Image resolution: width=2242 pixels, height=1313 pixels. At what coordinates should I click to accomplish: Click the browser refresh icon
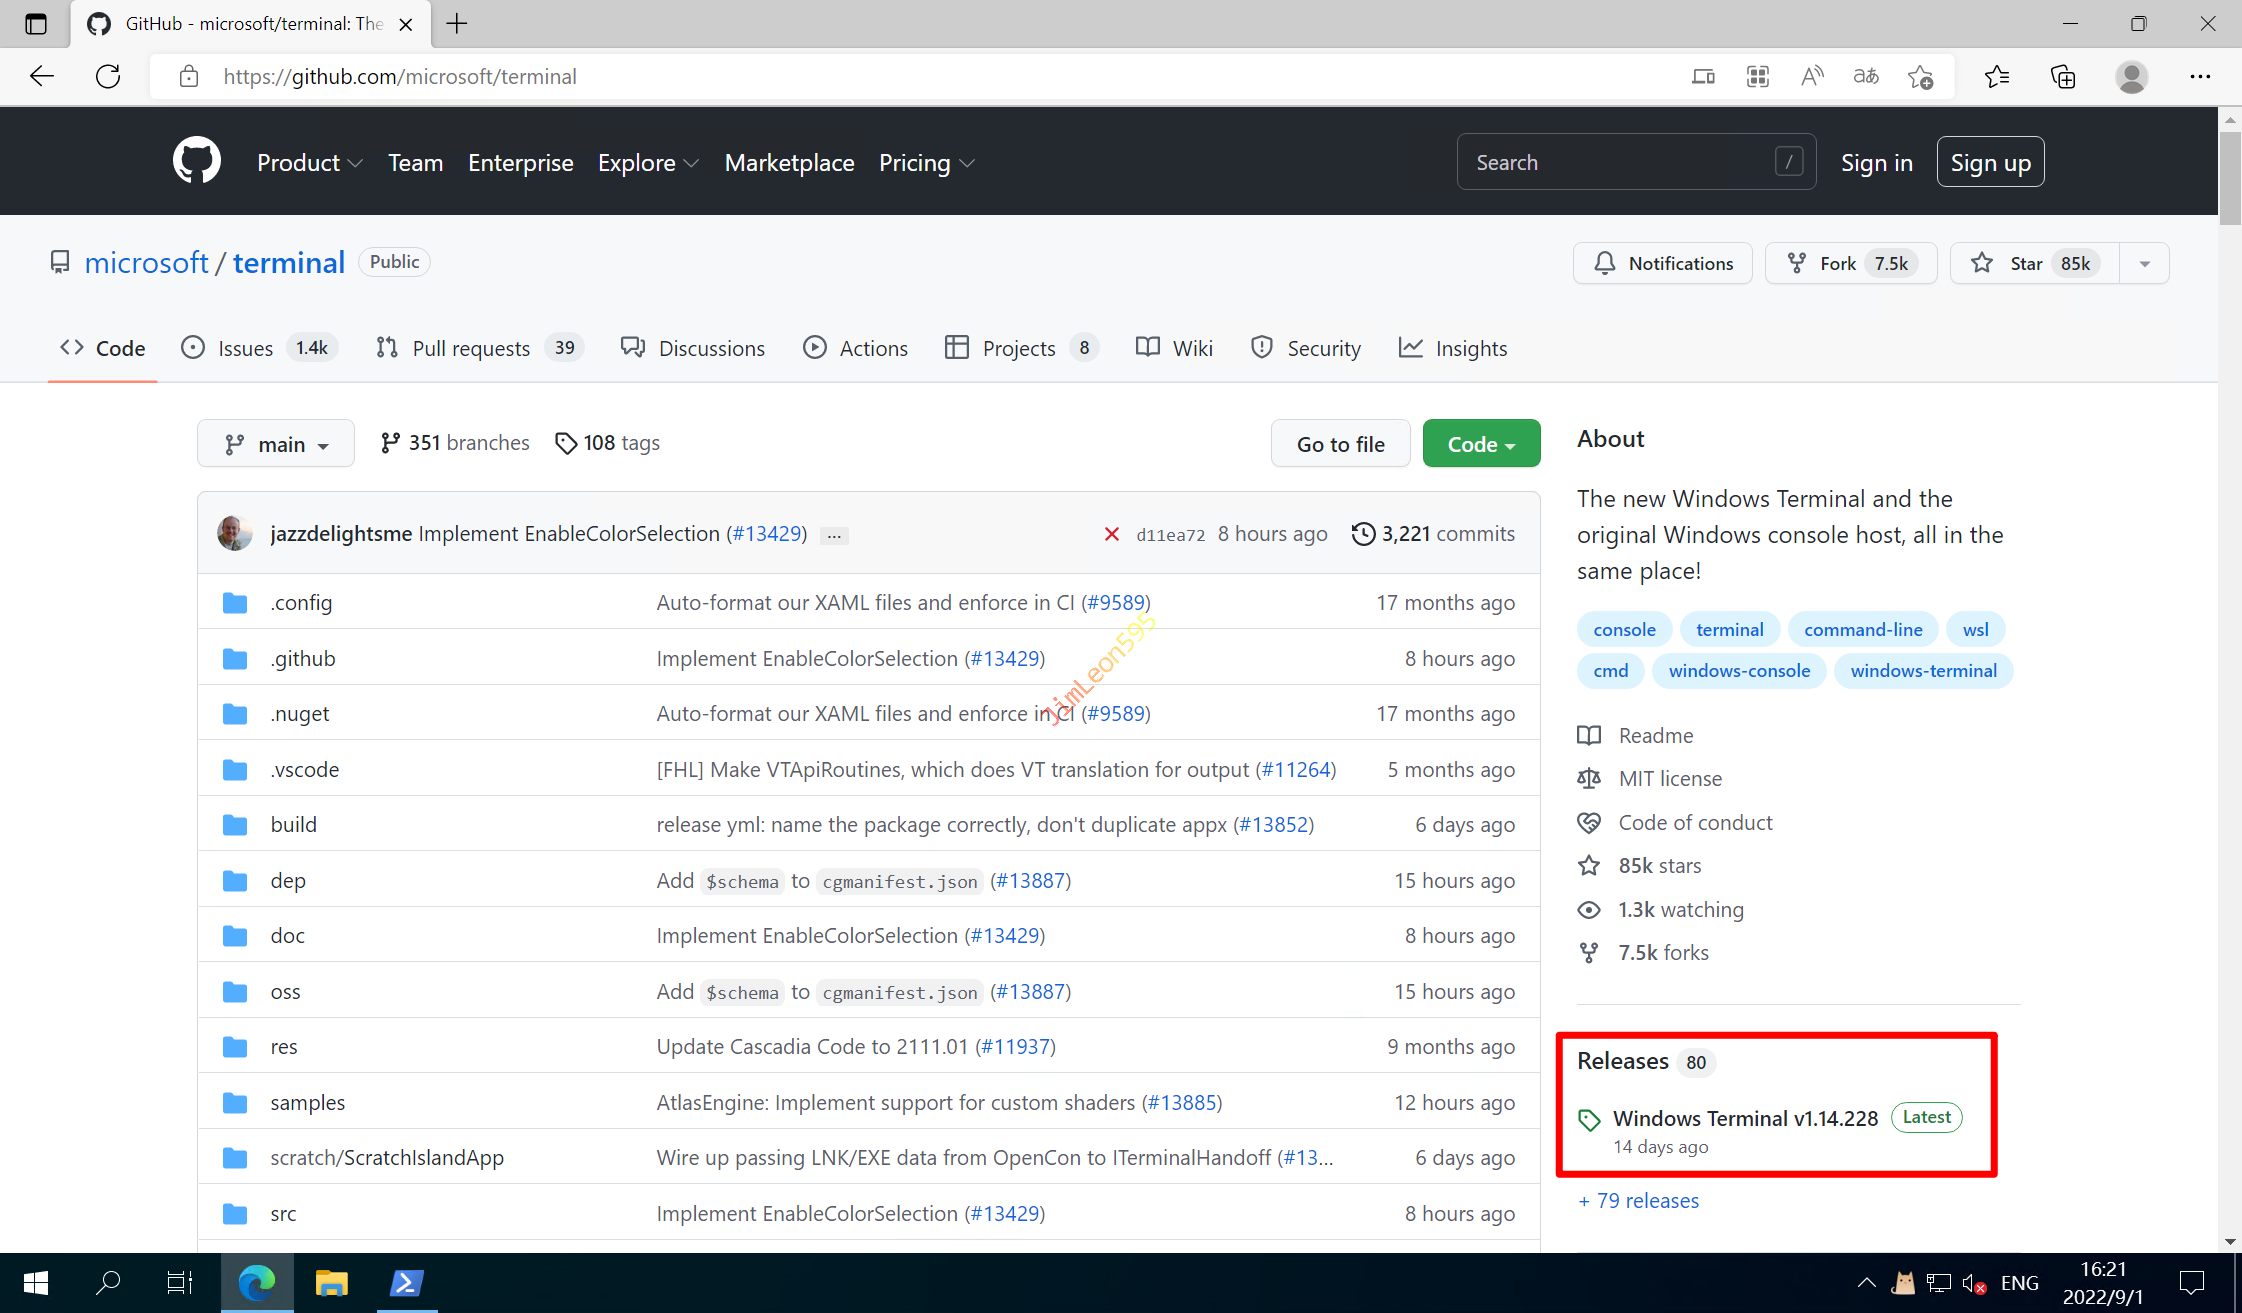coord(108,76)
